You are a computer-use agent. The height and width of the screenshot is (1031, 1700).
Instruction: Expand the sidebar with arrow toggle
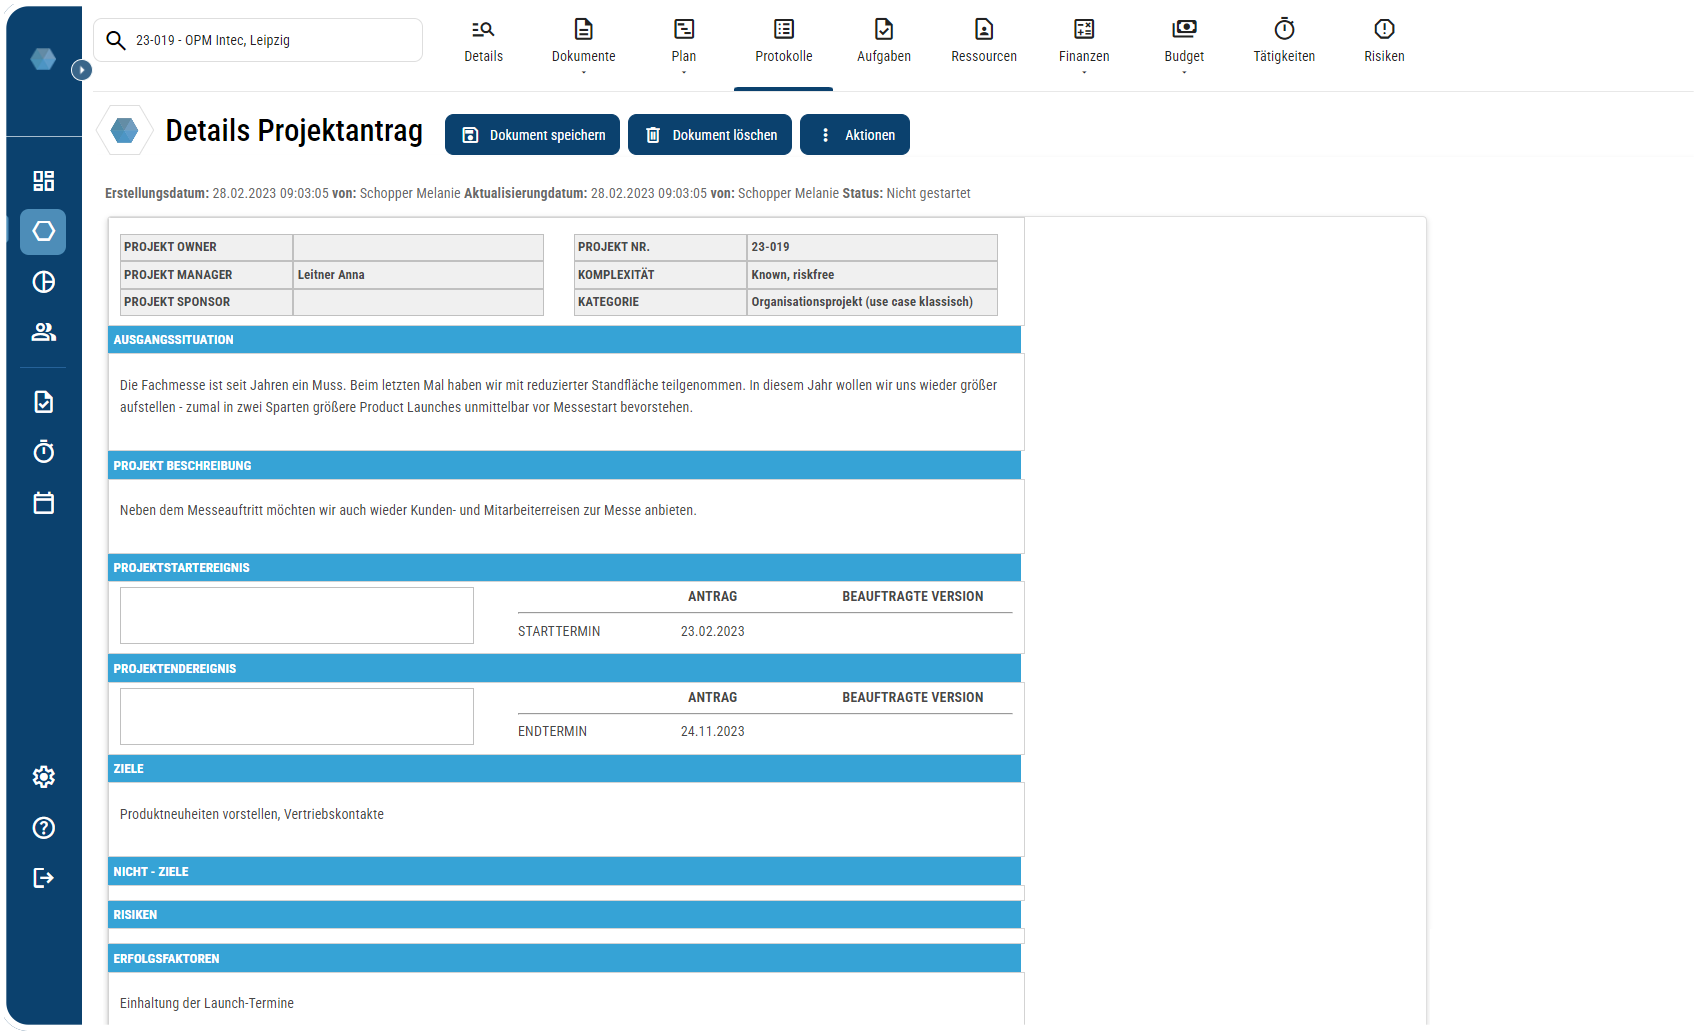pyautogui.click(x=82, y=70)
